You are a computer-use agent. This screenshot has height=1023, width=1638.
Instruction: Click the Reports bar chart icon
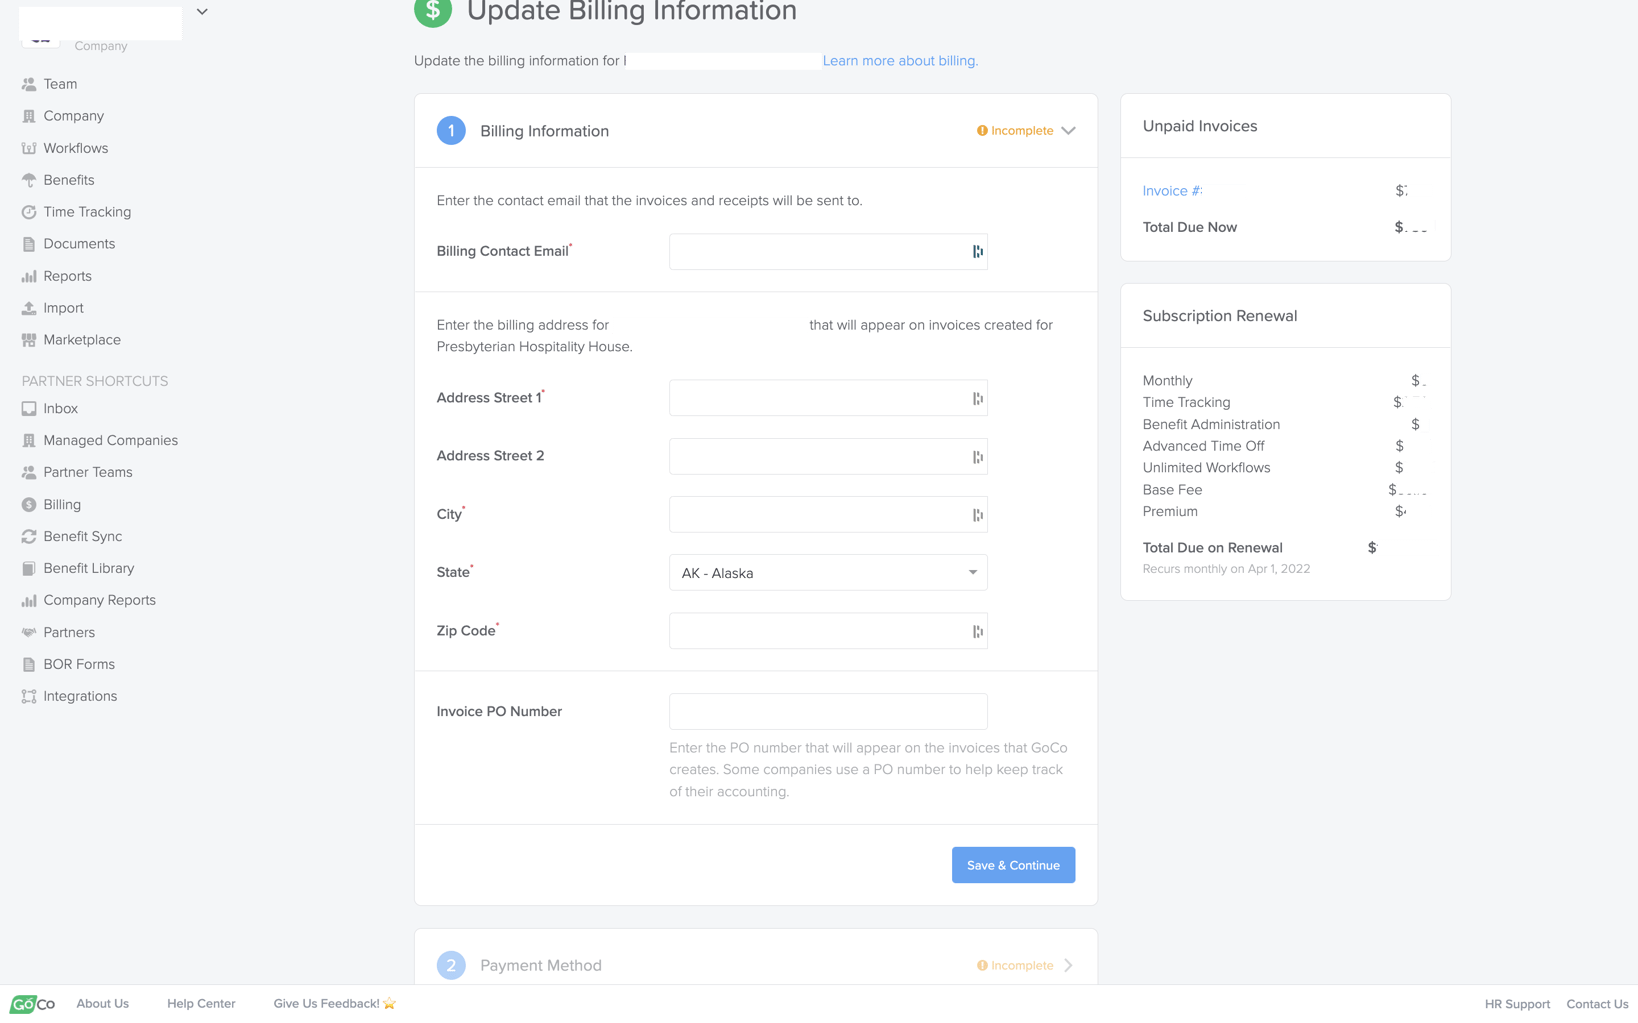(29, 276)
